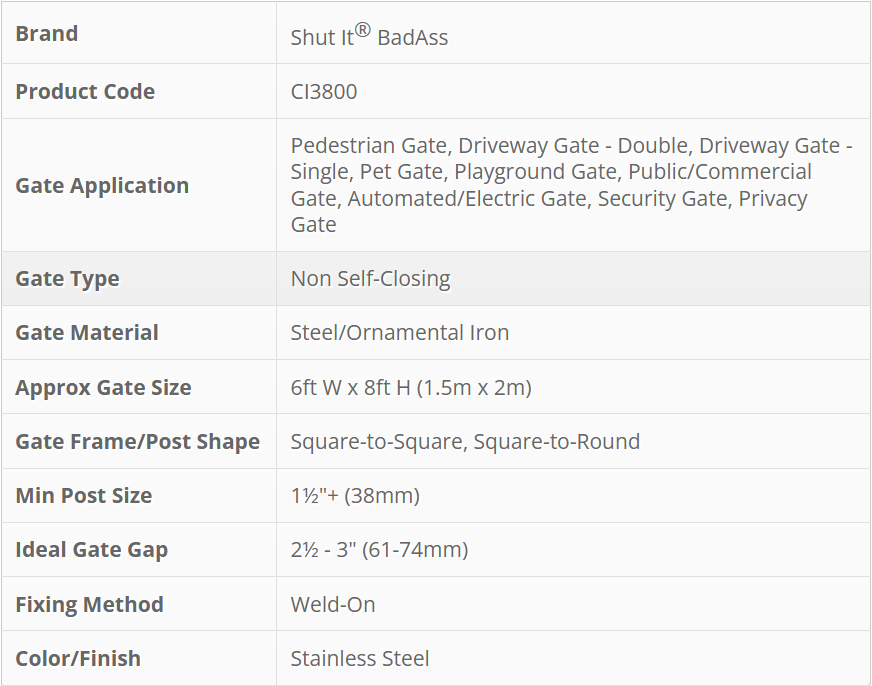Select the CI3800 product code value
Viewport: 872px width, 686px height.
tap(324, 92)
